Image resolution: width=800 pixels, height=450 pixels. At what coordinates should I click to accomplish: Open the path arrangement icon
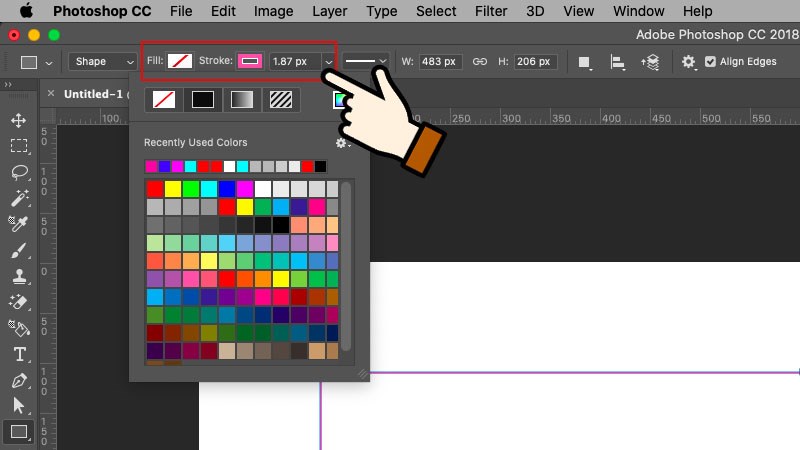click(651, 62)
